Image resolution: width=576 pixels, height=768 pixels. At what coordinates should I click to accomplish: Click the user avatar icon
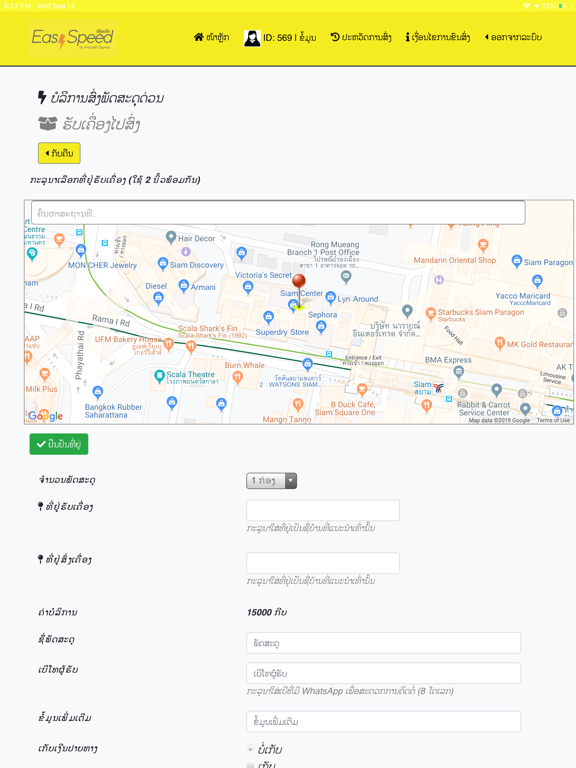coord(252,38)
